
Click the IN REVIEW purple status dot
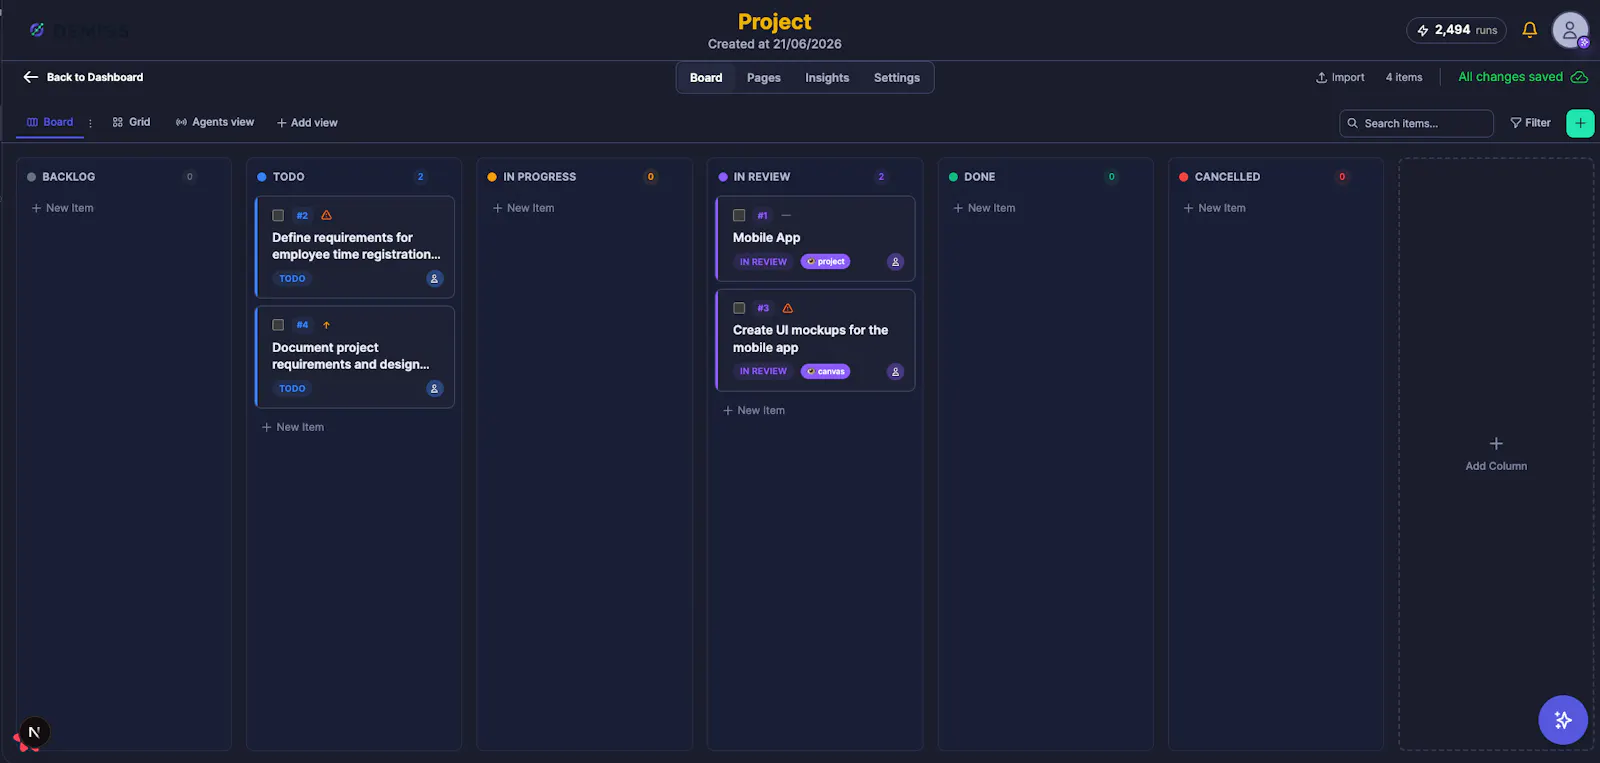pos(723,177)
